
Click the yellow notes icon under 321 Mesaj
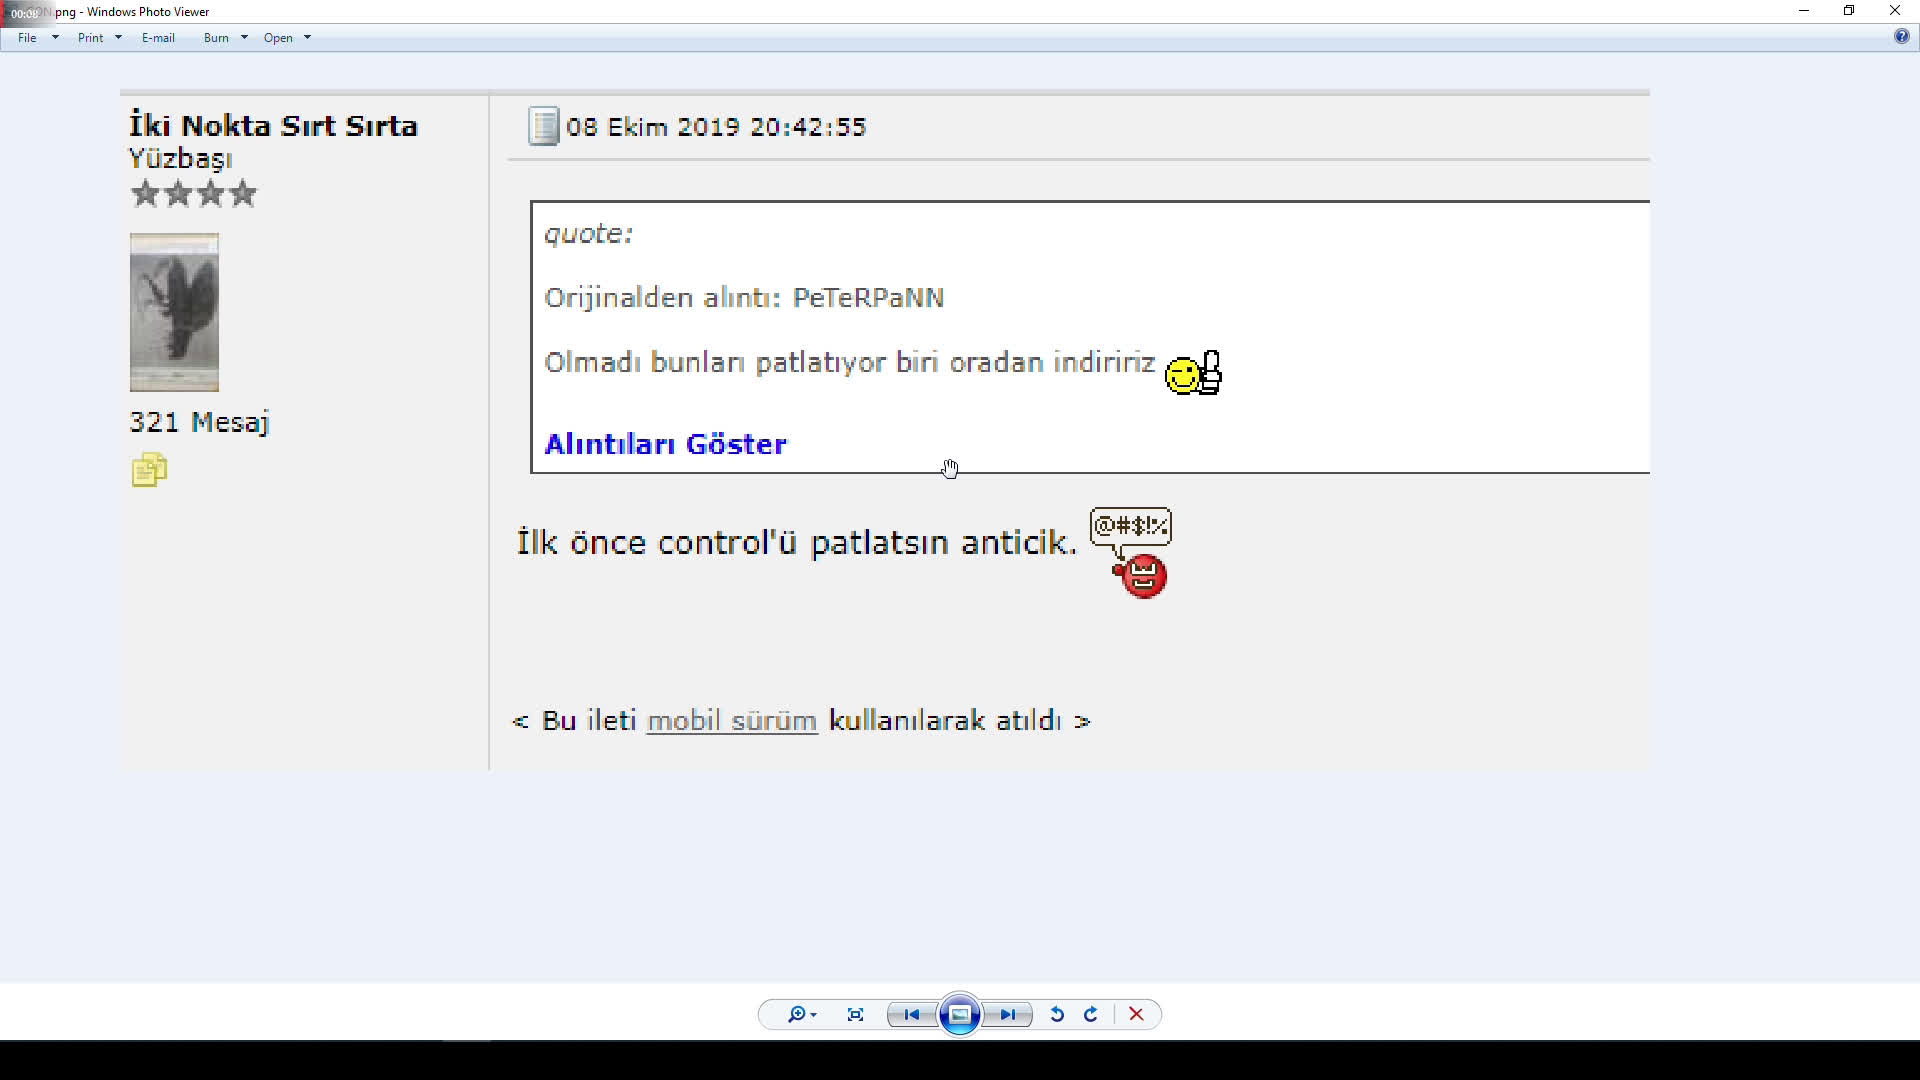click(149, 470)
